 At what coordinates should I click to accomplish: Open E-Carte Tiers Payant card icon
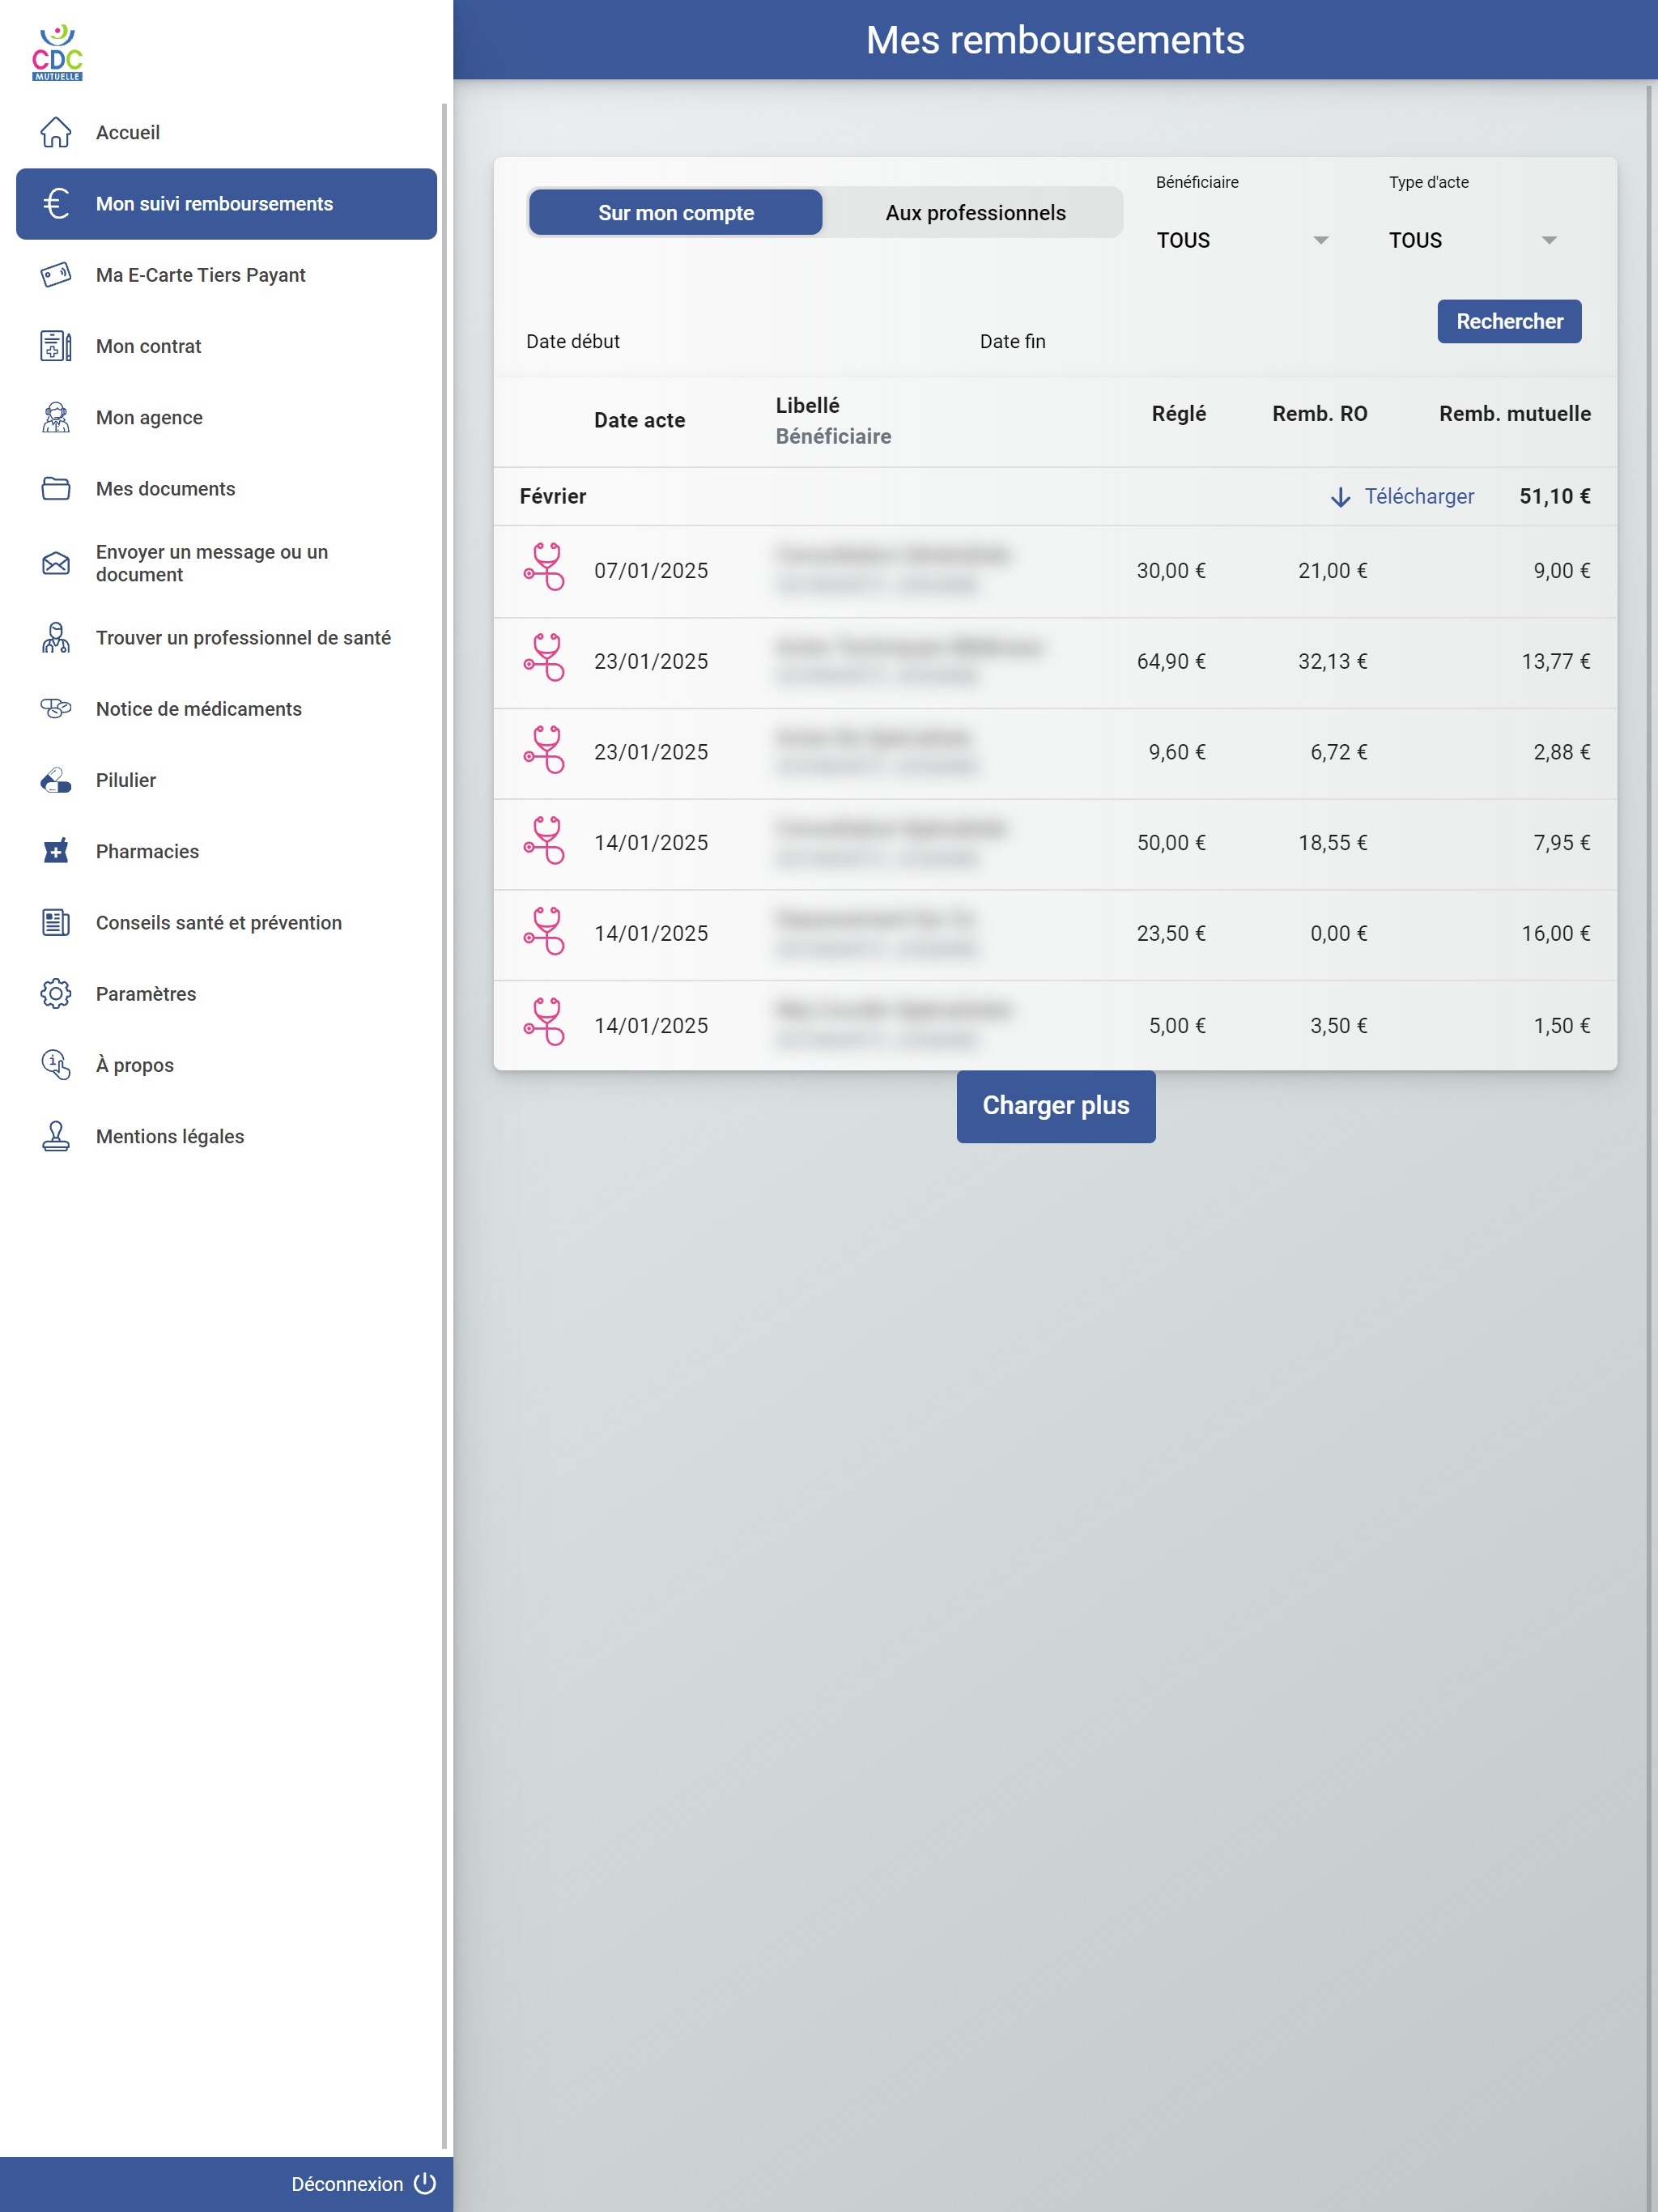coord(56,275)
